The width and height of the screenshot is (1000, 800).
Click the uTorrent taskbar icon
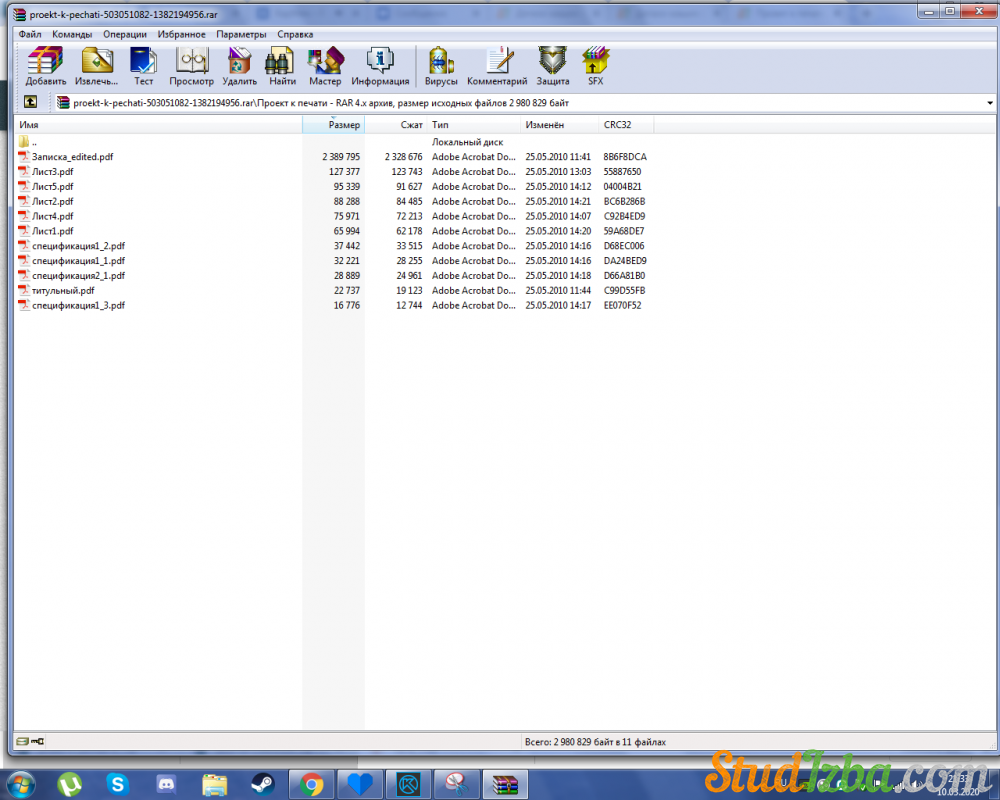pyautogui.click(x=69, y=784)
